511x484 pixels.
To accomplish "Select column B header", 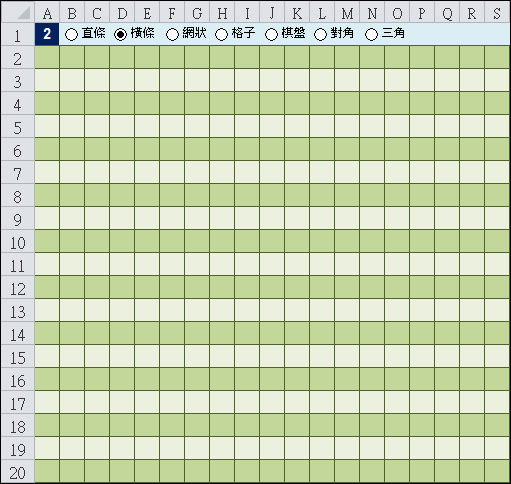I will (x=72, y=13).
